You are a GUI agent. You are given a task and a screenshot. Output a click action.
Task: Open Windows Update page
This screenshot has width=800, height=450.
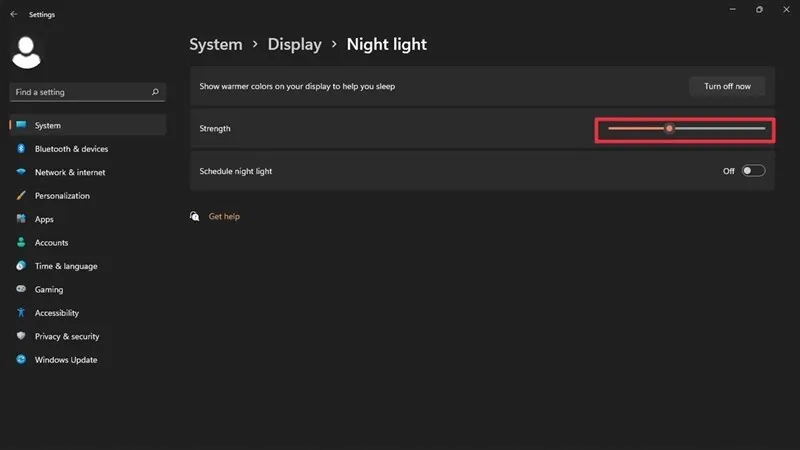tap(88, 360)
